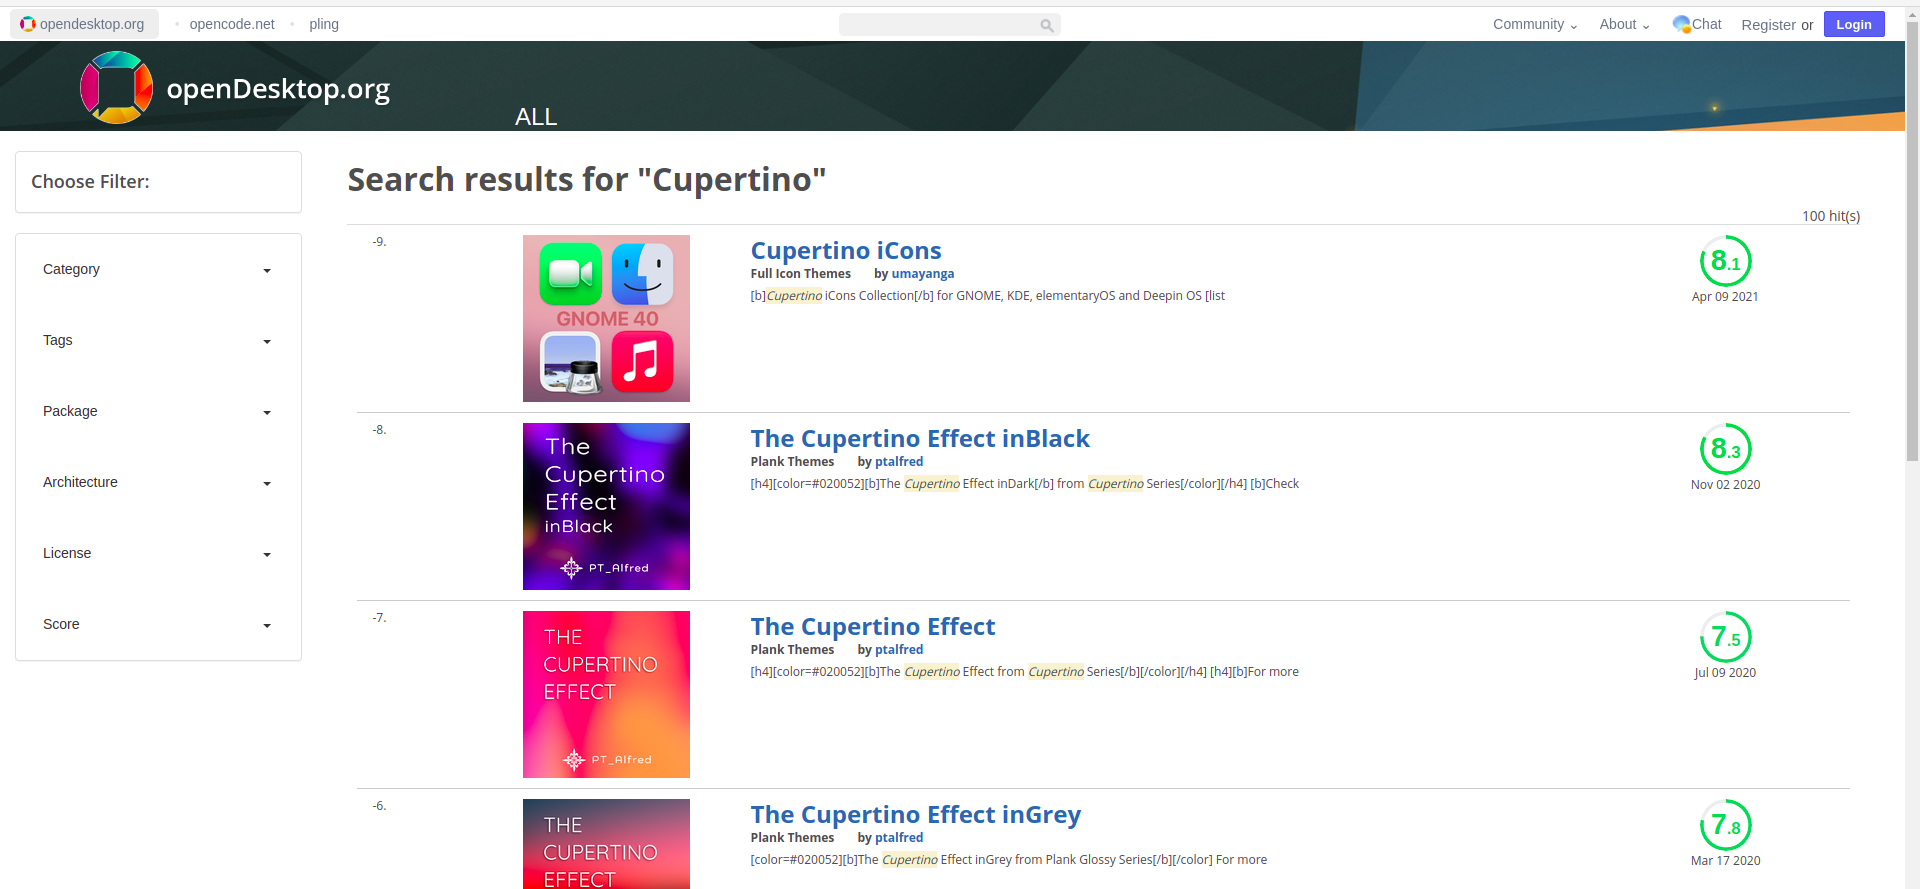Viewport: 1920px width, 889px height.
Task: Click the search results for Cupertino heading
Action: coord(587,180)
